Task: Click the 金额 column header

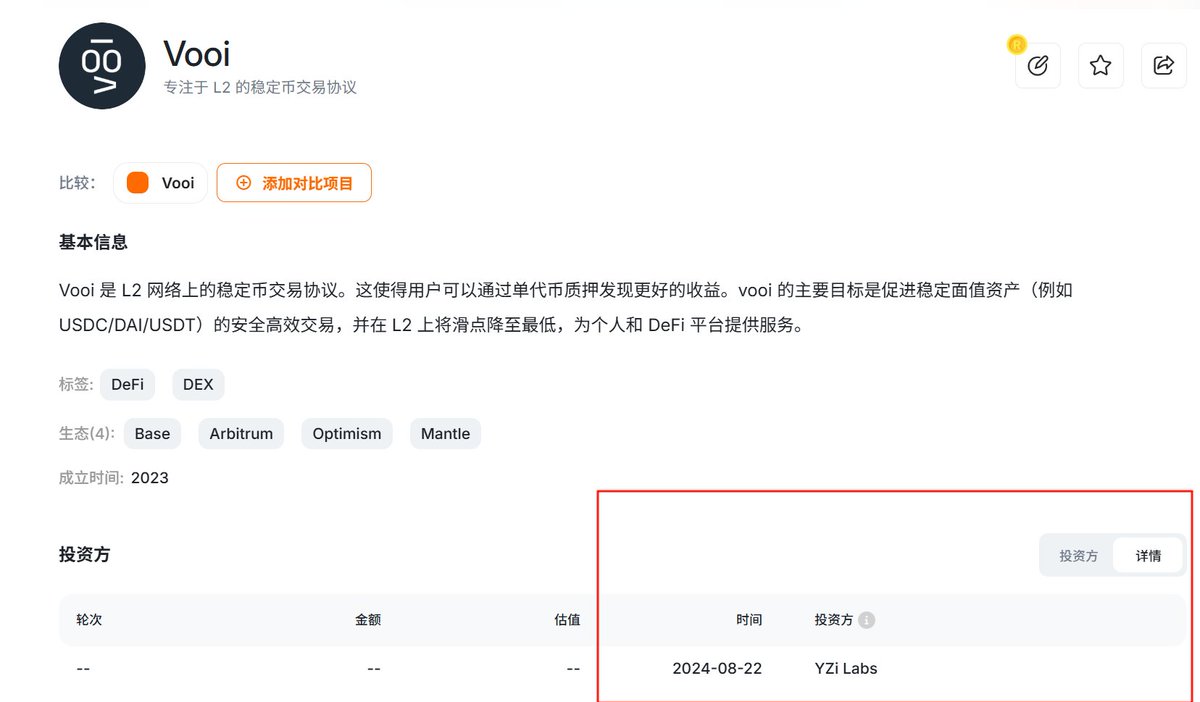Action: point(368,620)
